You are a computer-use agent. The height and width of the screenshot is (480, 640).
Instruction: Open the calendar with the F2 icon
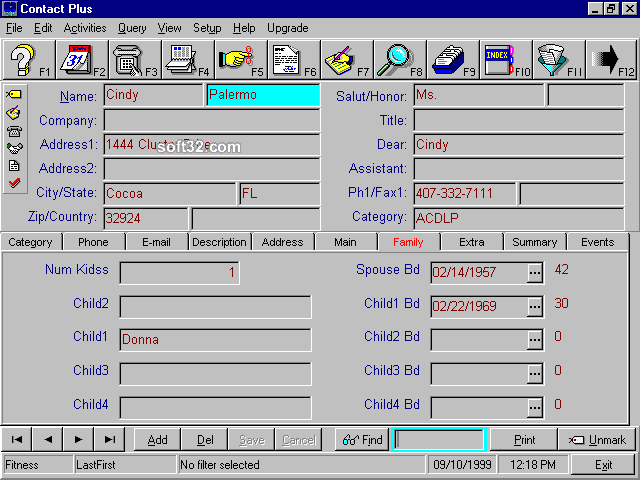(x=82, y=60)
